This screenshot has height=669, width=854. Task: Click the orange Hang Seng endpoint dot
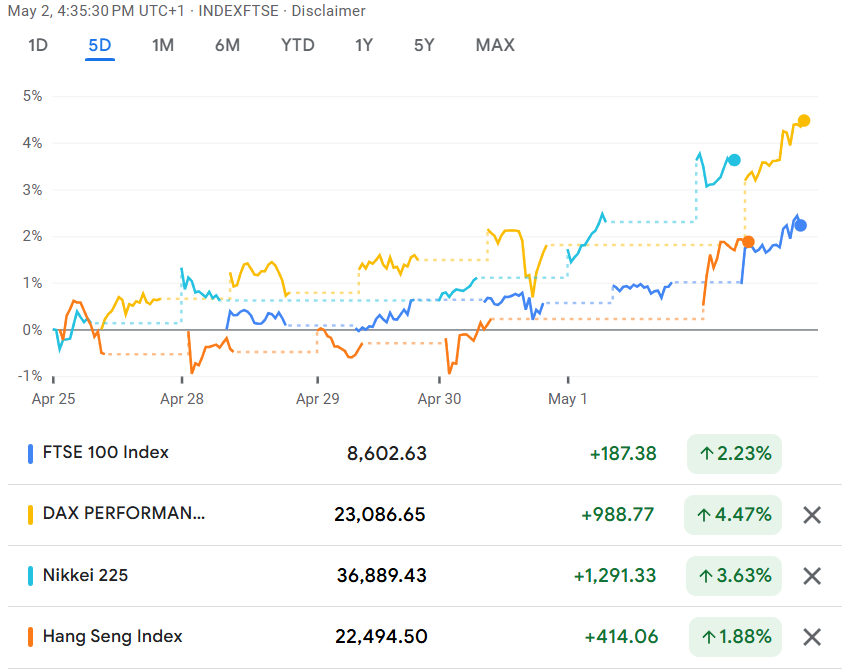click(748, 242)
